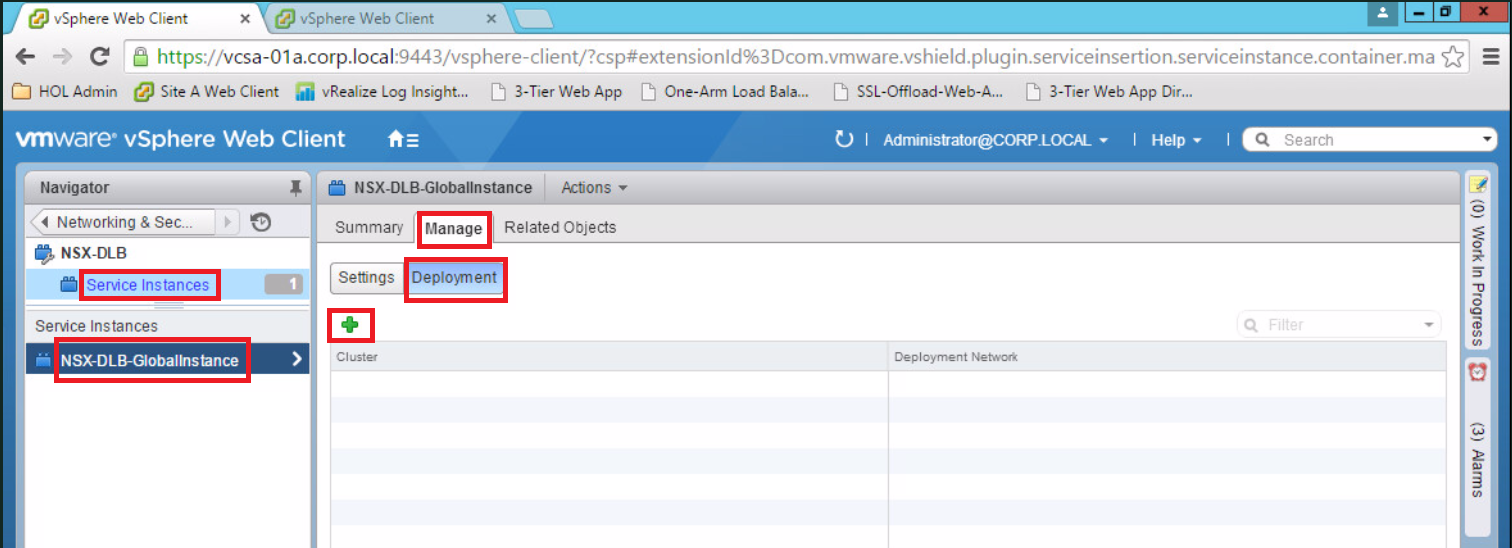The width and height of the screenshot is (1512, 548).
Task: Reload the page in the browser
Action: coord(99,57)
